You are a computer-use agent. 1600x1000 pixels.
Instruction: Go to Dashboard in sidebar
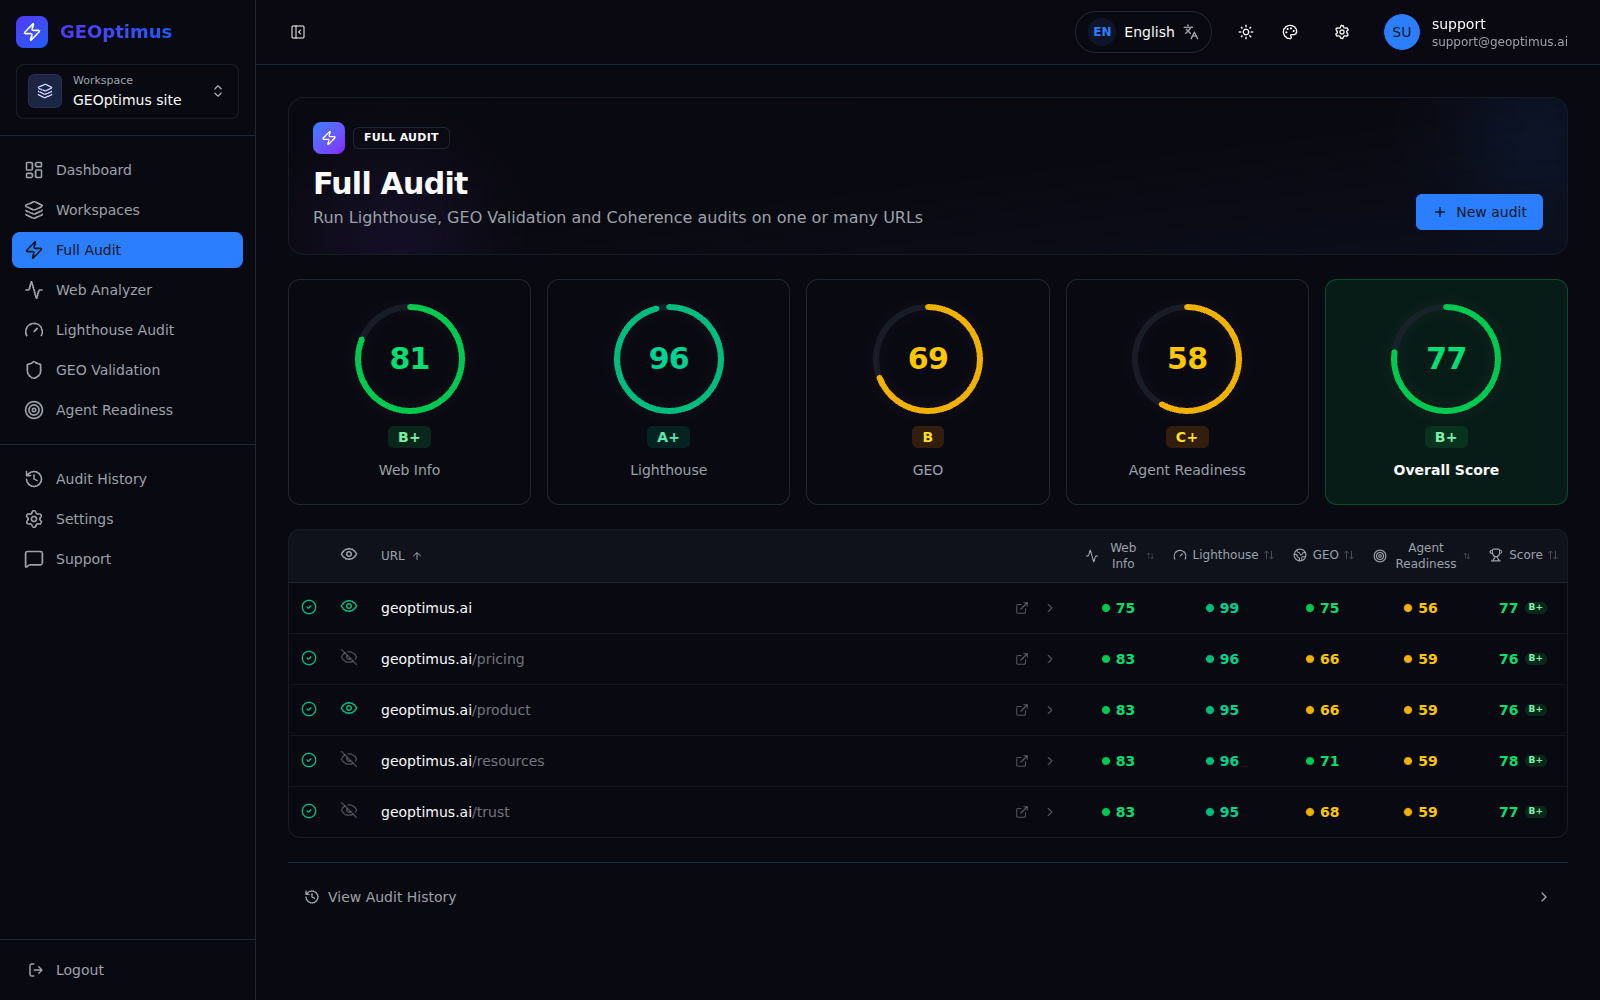[127, 170]
